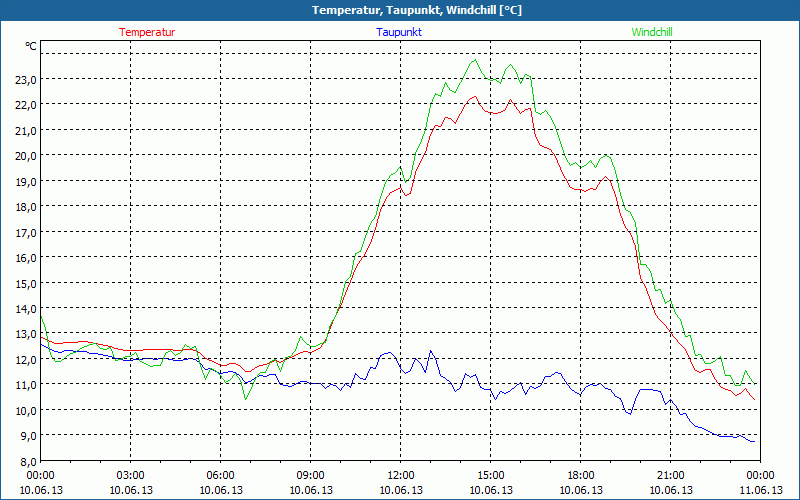Click the 23,0 y-axis value
Image resolution: width=800 pixels, height=500 pixels.
point(27,80)
